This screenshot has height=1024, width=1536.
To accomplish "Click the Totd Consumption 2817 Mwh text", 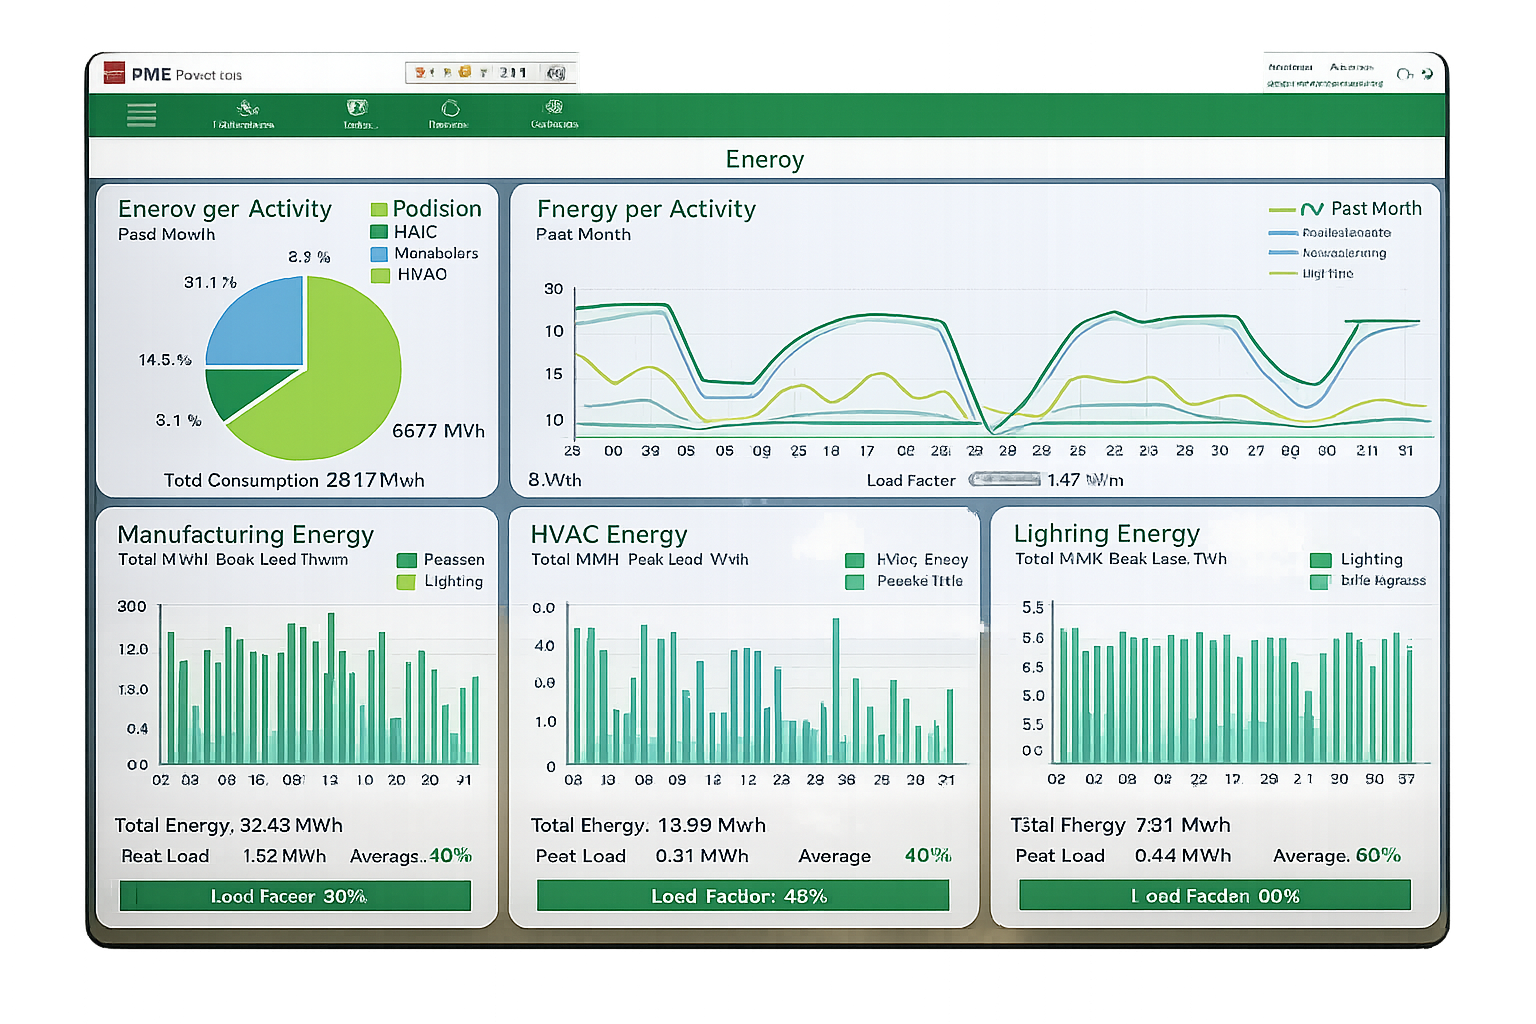I will point(294,480).
